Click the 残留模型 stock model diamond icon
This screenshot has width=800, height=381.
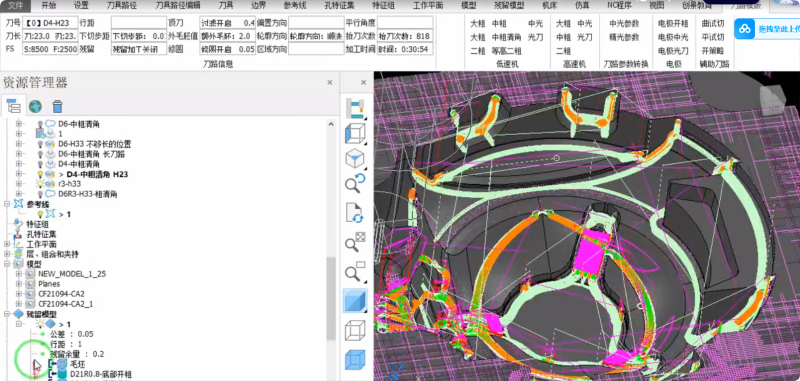(18, 314)
